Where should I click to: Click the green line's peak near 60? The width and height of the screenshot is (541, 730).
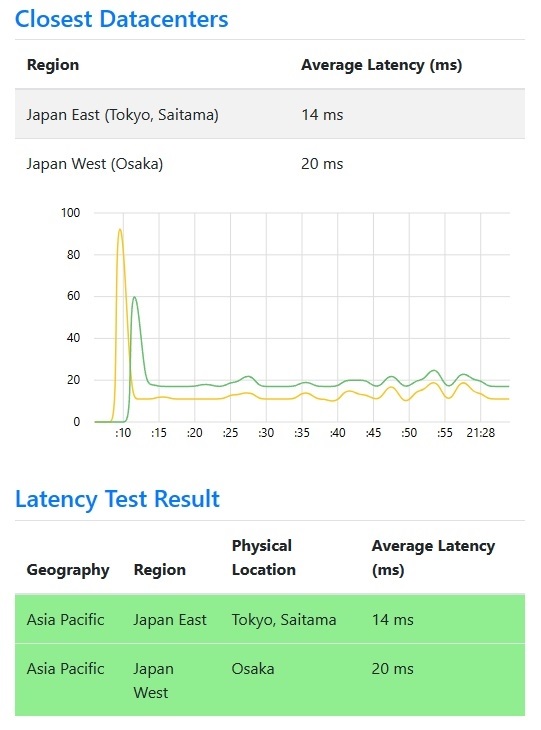point(135,297)
